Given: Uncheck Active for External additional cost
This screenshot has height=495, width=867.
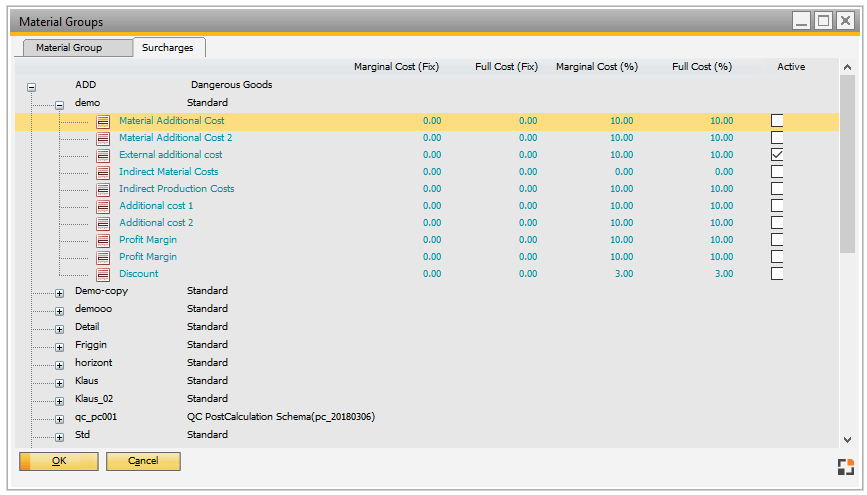Looking at the screenshot, I should 777,155.
